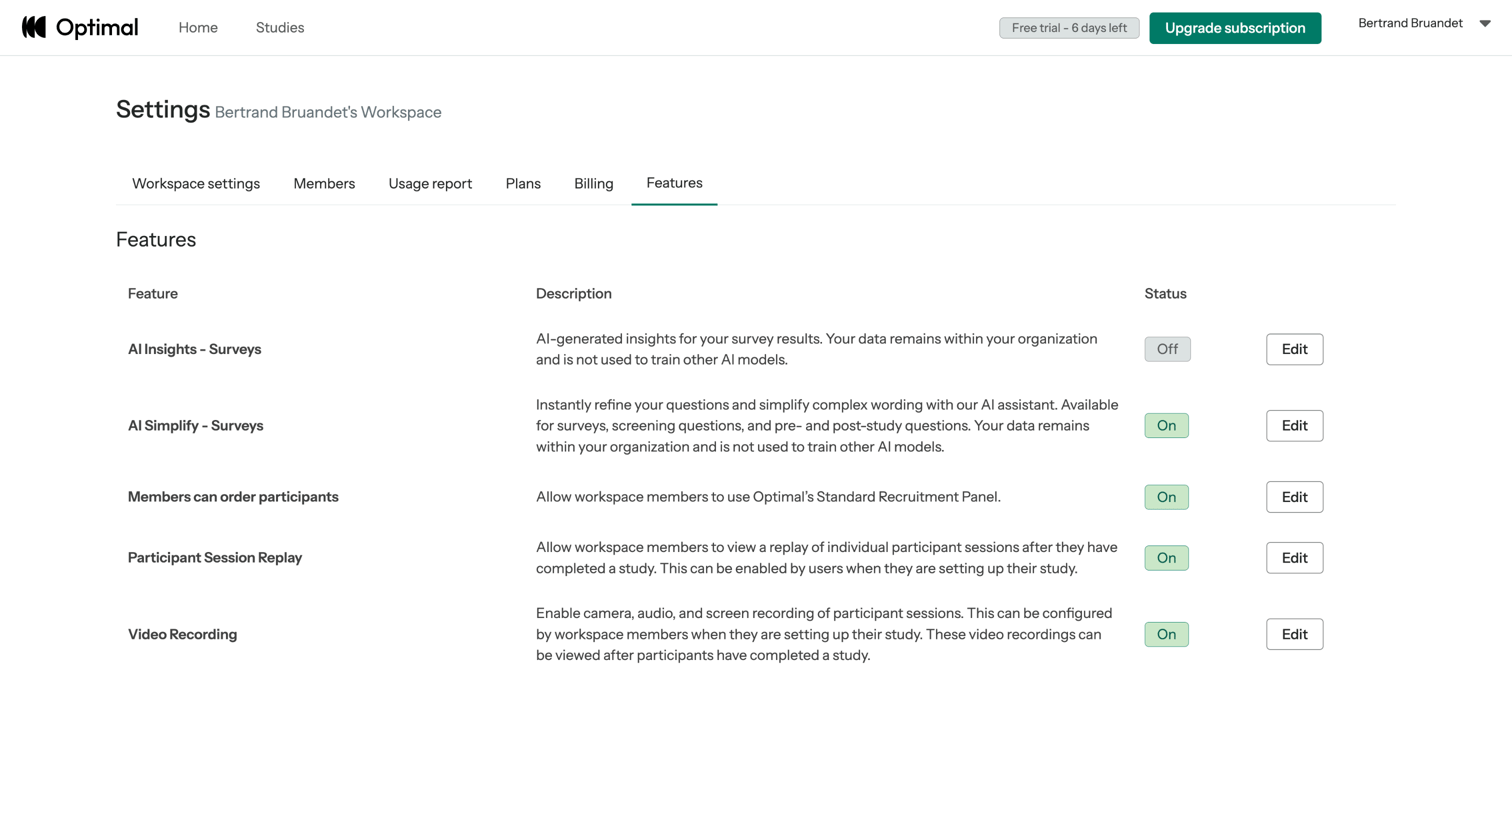The width and height of the screenshot is (1512, 814).
Task: Edit the Participant Session Replay feature
Action: pyautogui.click(x=1294, y=558)
